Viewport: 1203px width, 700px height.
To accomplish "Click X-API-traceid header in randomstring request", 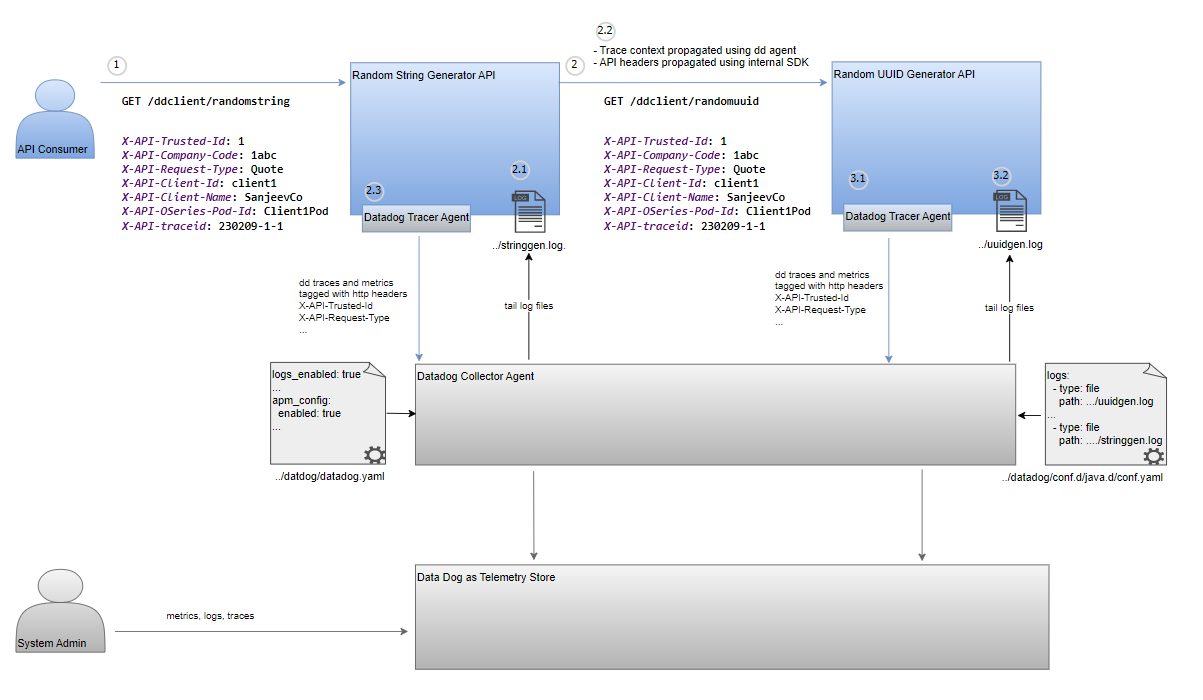I will 202,226.
